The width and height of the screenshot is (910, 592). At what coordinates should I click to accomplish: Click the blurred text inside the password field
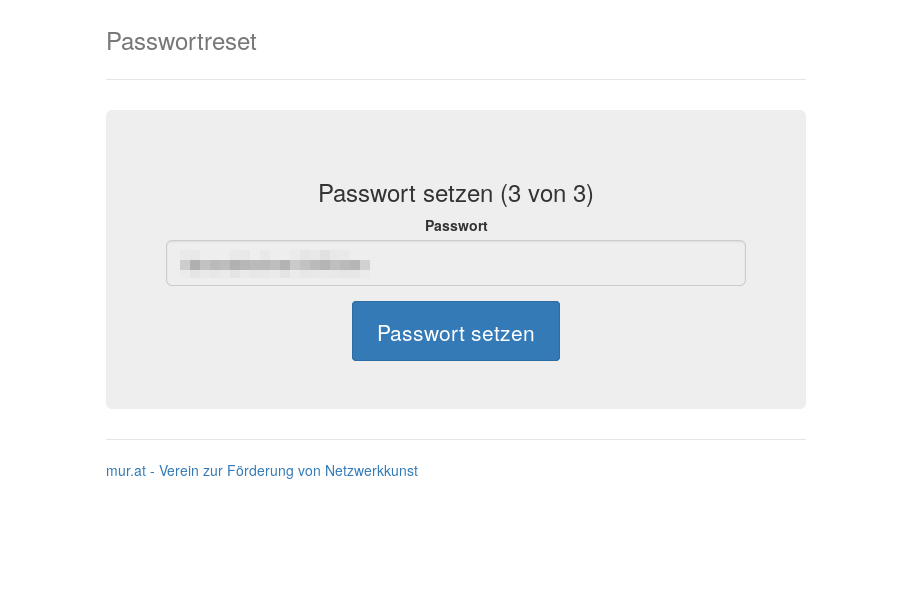pyautogui.click(x=275, y=265)
